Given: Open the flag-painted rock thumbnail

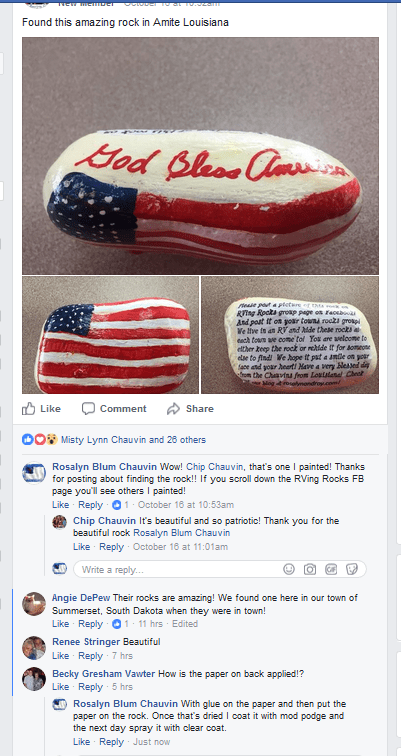Looking at the screenshot, I should click(x=110, y=335).
